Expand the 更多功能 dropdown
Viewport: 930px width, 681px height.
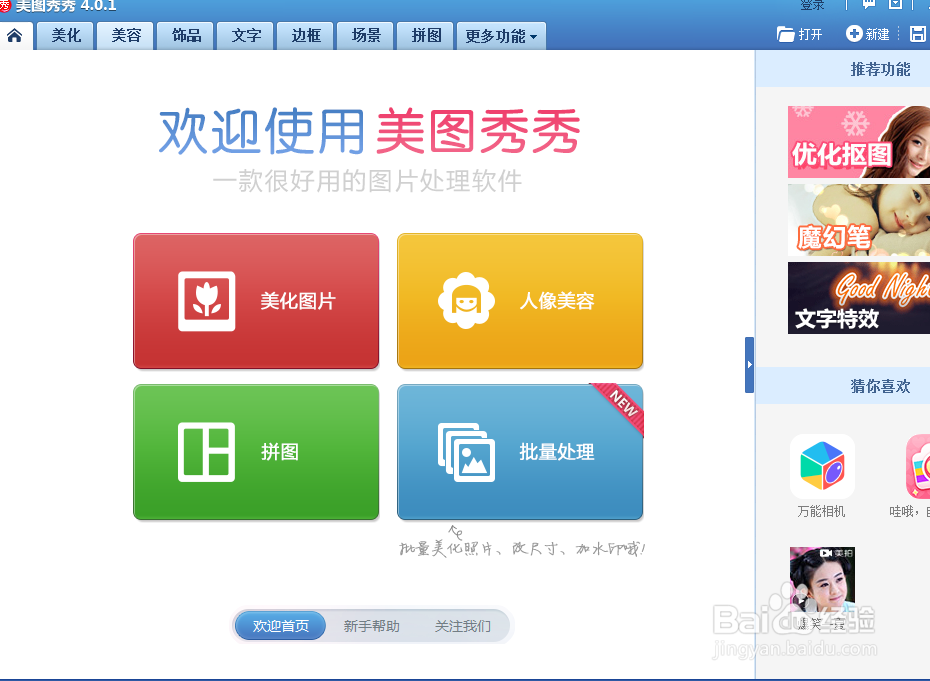[501, 36]
